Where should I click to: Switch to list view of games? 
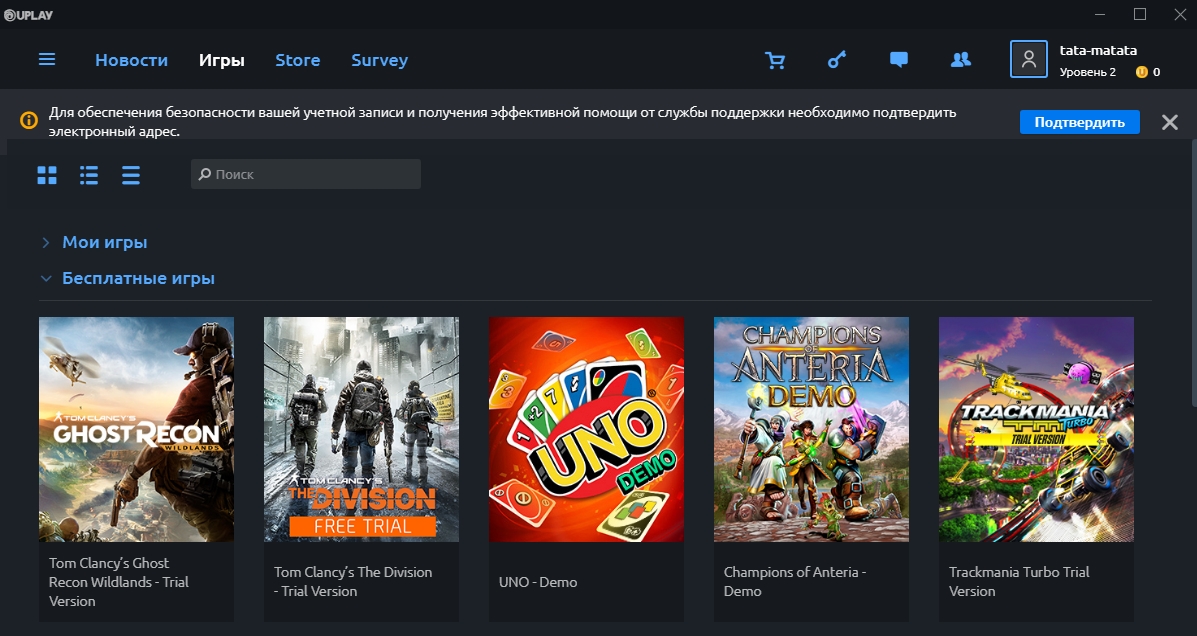point(88,174)
